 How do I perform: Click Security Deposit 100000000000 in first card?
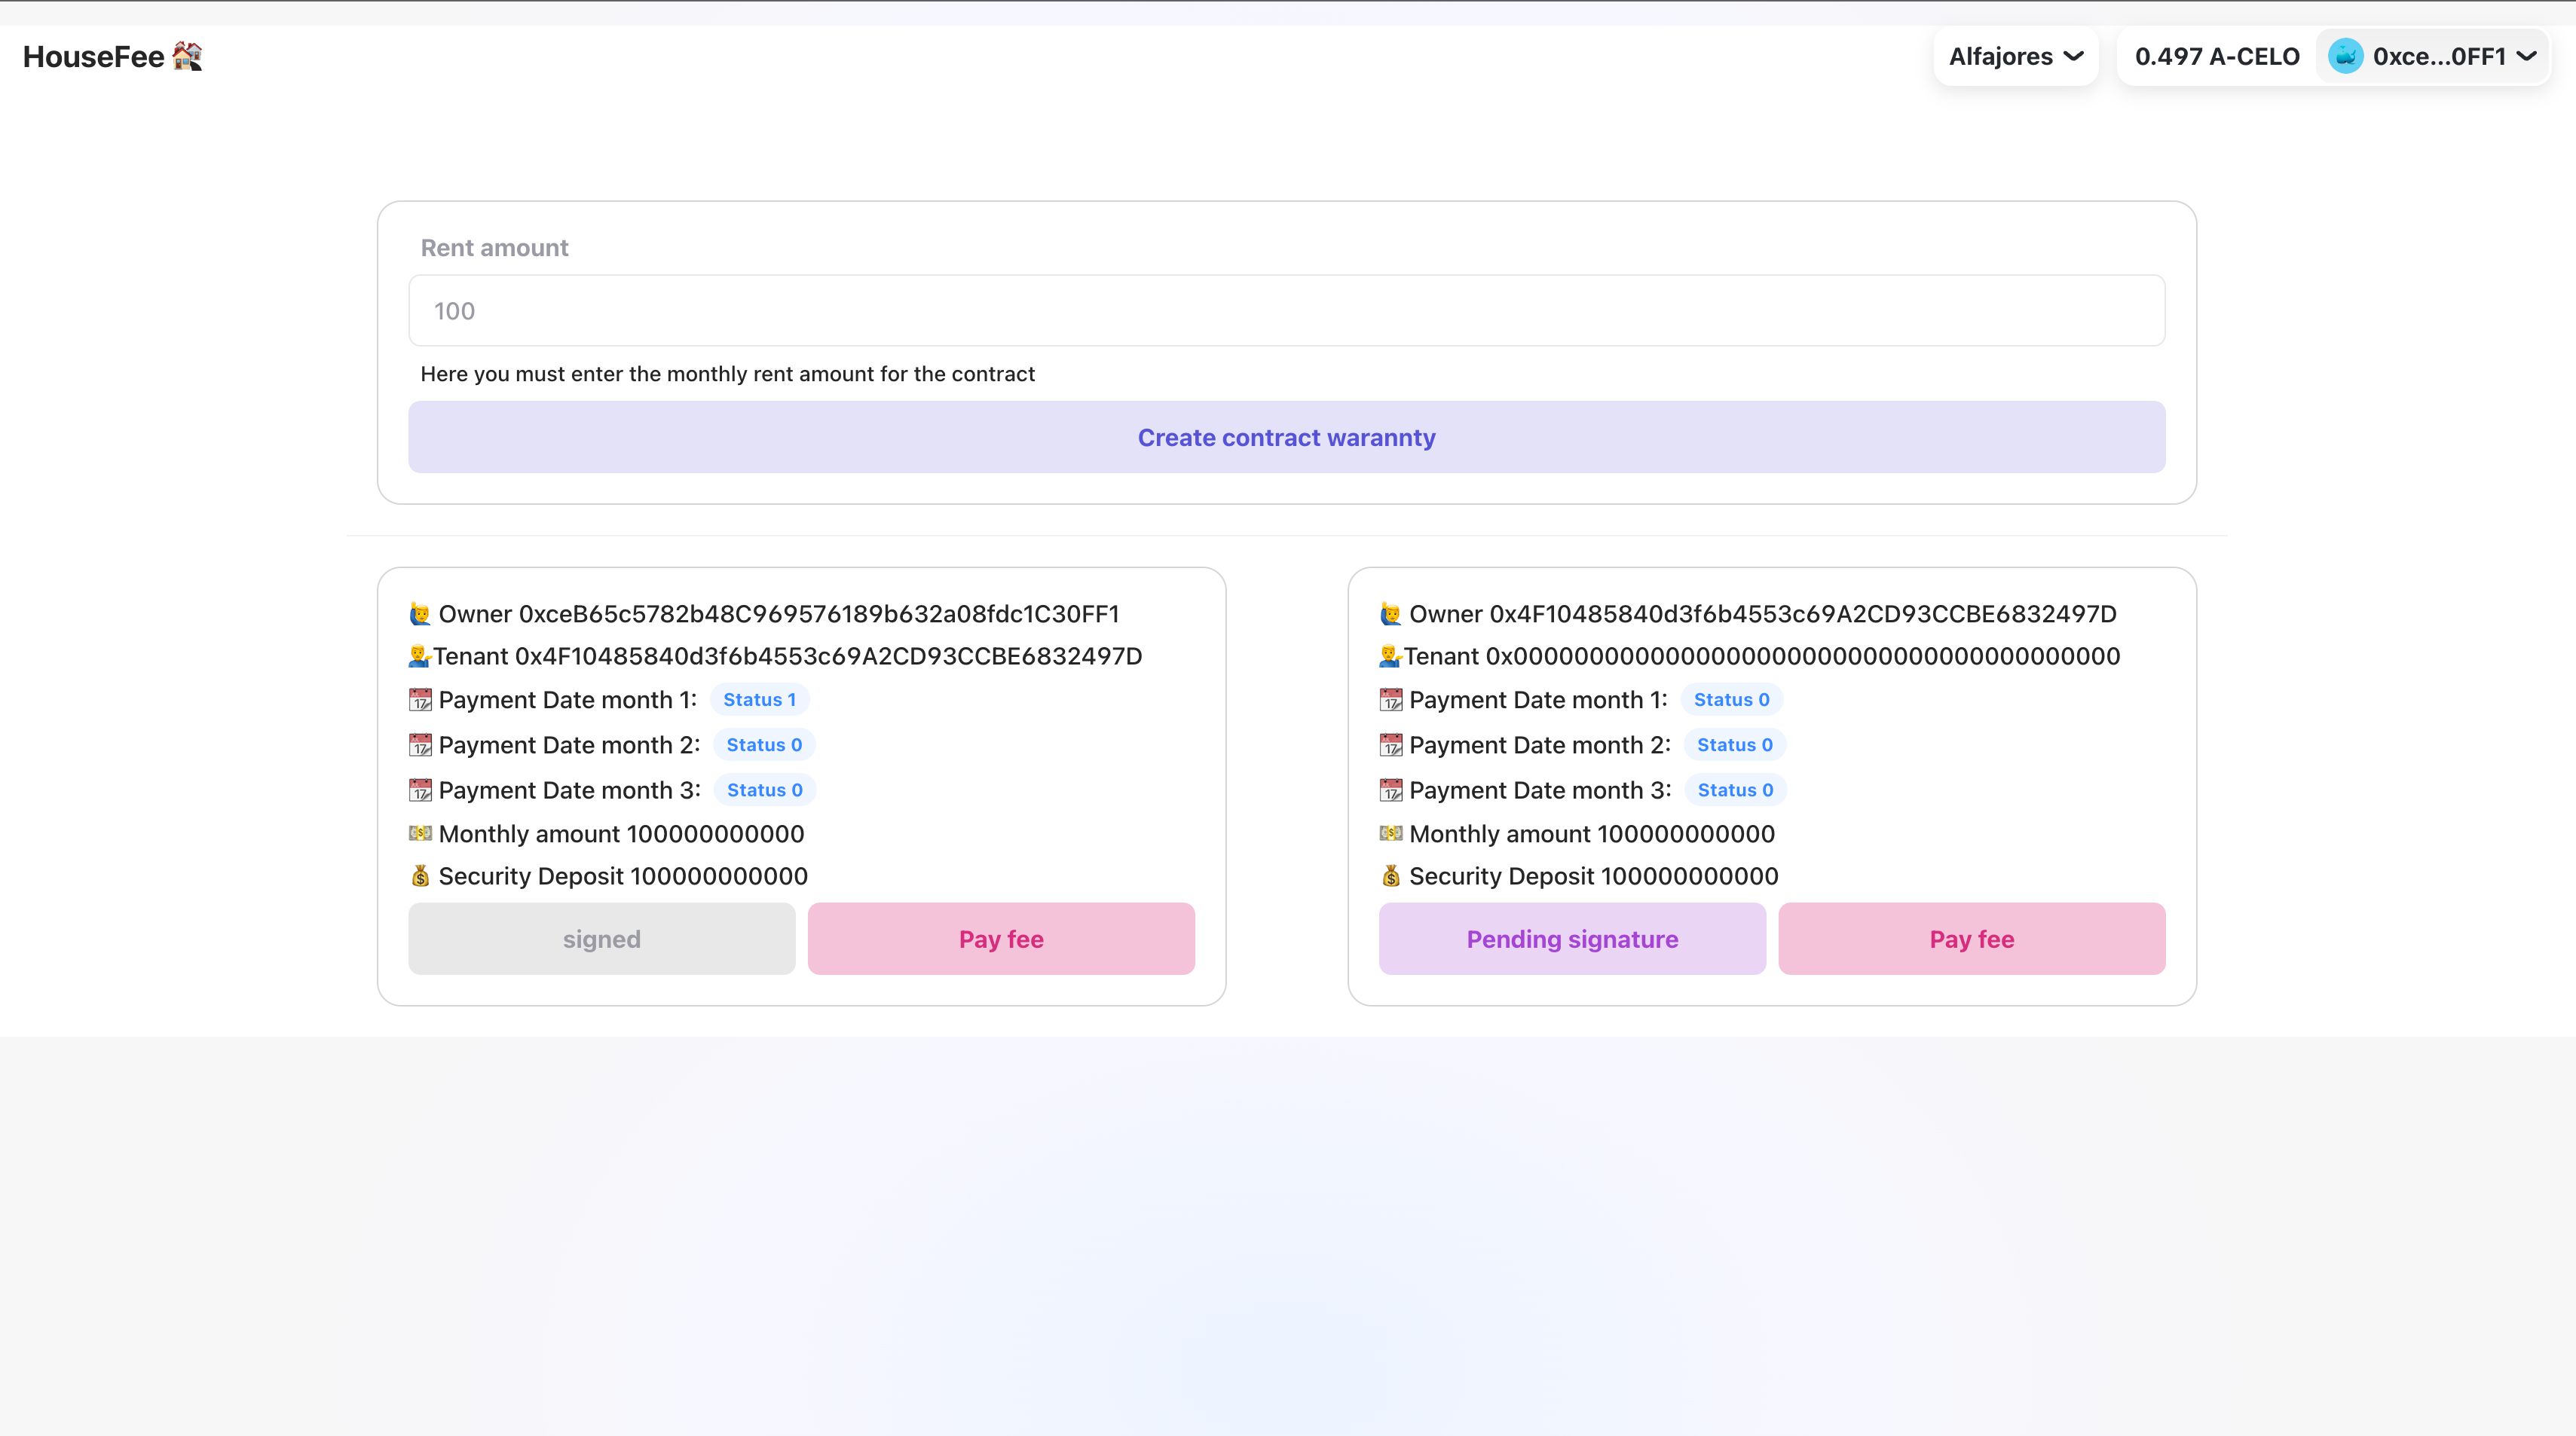(x=623, y=876)
